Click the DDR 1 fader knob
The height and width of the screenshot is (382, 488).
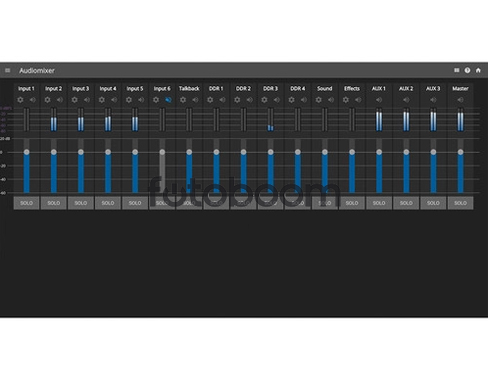[x=216, y=152]
